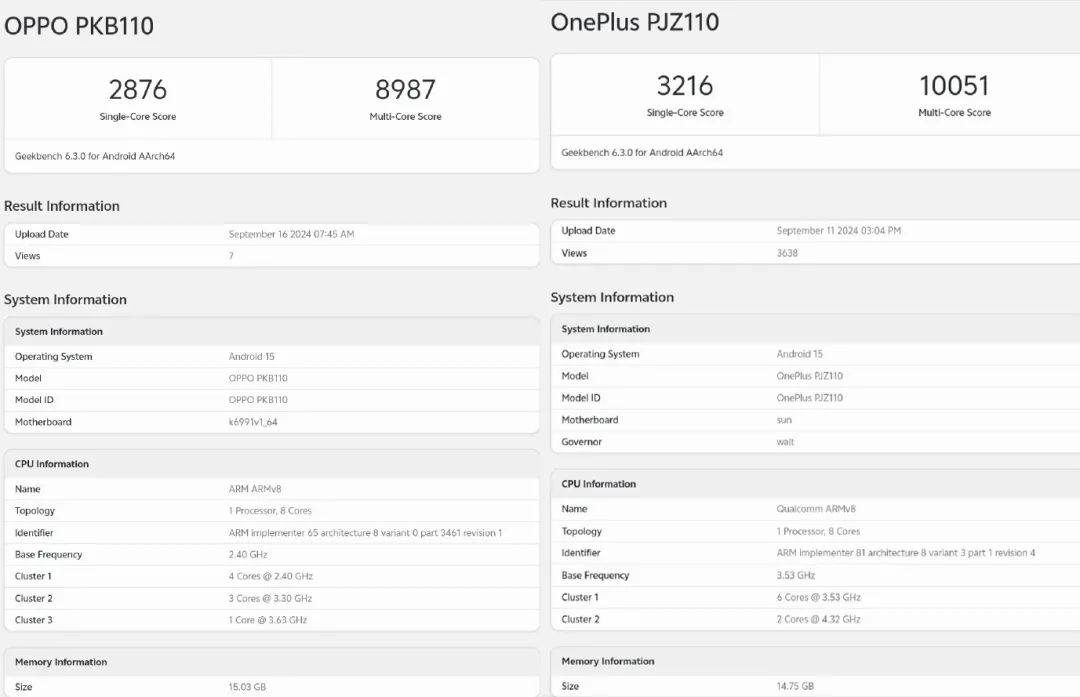
Task: Select memory size 15.03 GB
Action: pyautogui.click(x=247, y=687)
